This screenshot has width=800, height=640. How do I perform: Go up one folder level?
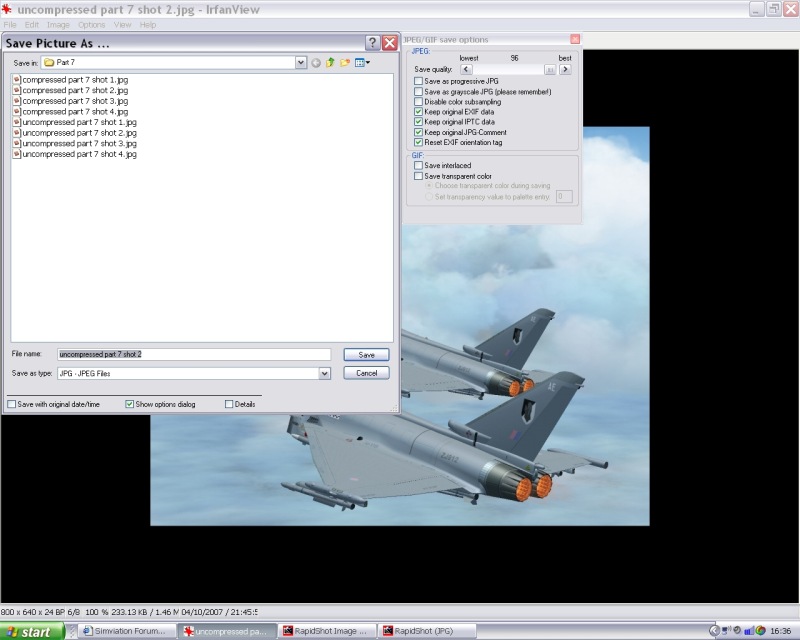point(330,63)
